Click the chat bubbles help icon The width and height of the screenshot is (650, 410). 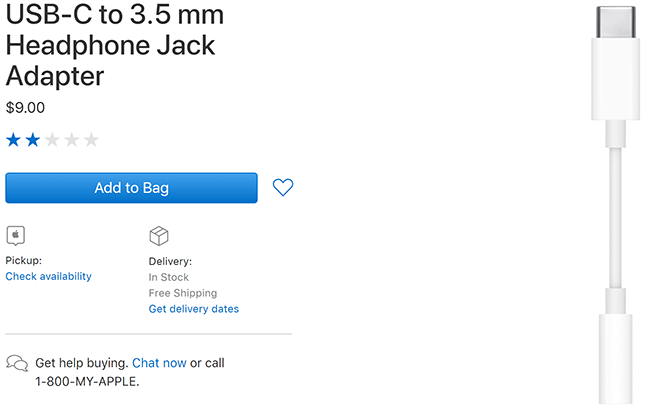(x=17, y=363)
